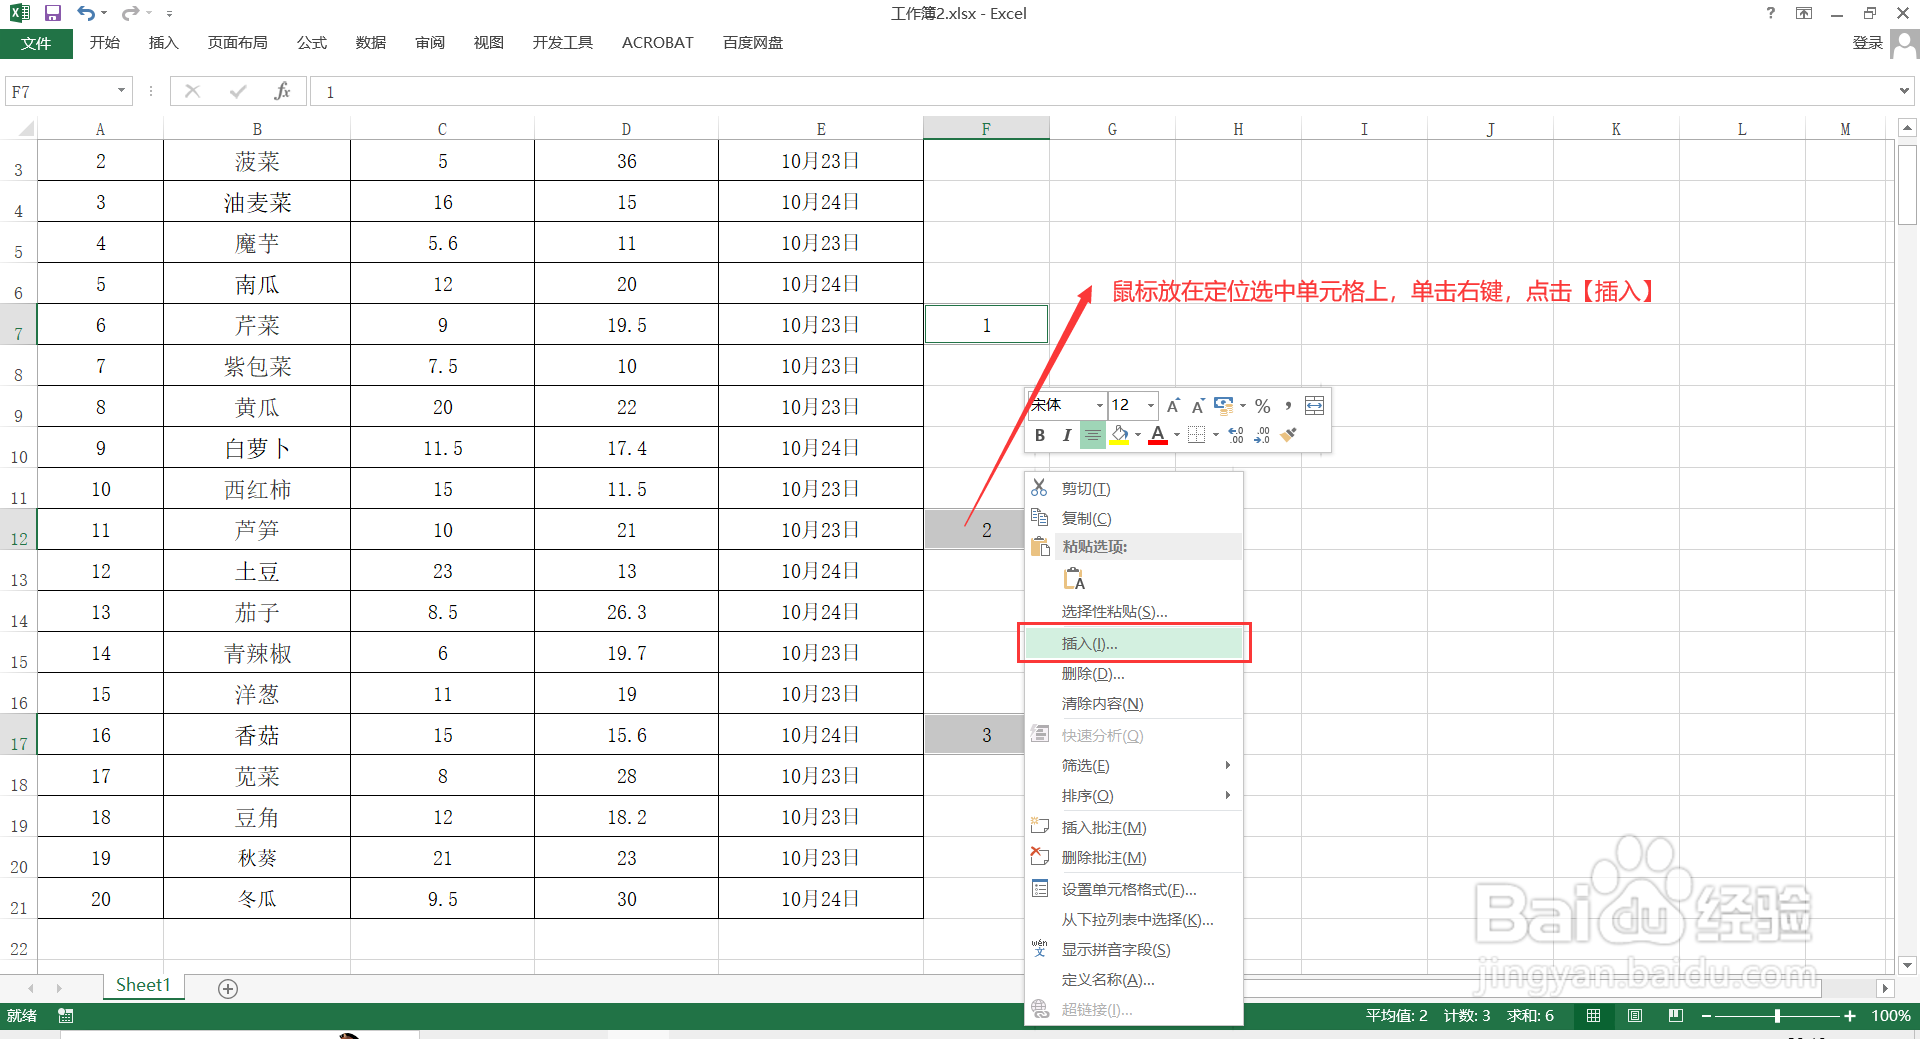Click the Sheet1 sheet tab

(x=143, y=985)
